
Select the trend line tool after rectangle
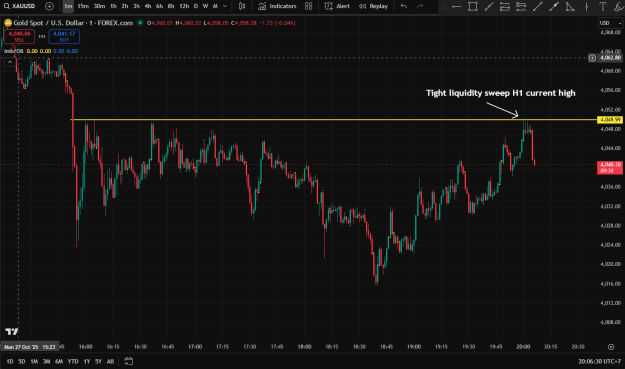click(x=489, y=6)
